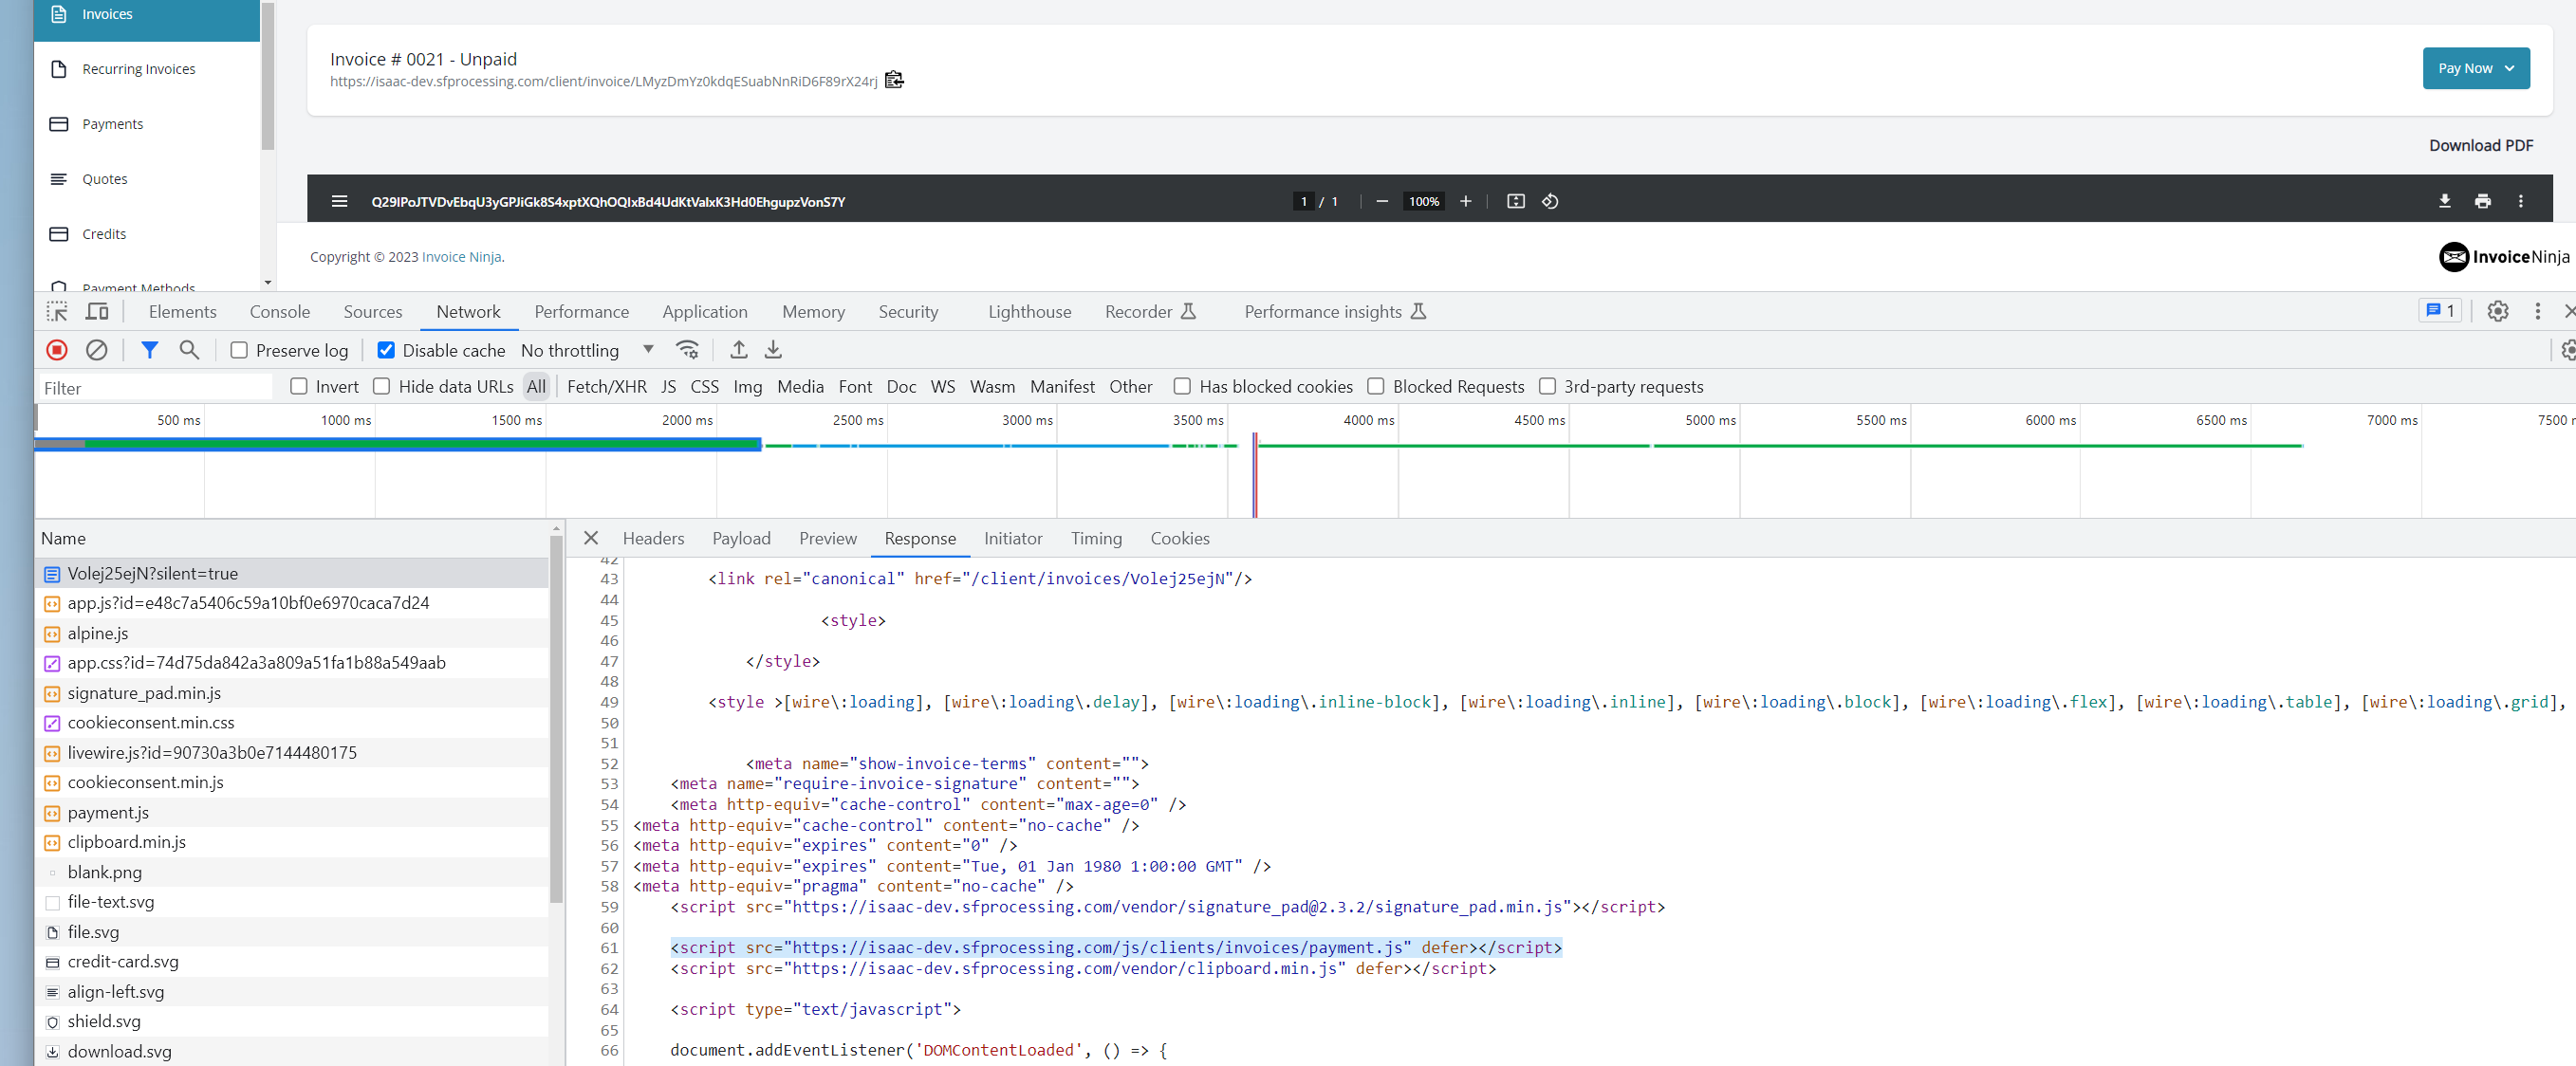2576x1066 pixels.
Task: Close the request details pane
Action: click(x=591, y=538)
